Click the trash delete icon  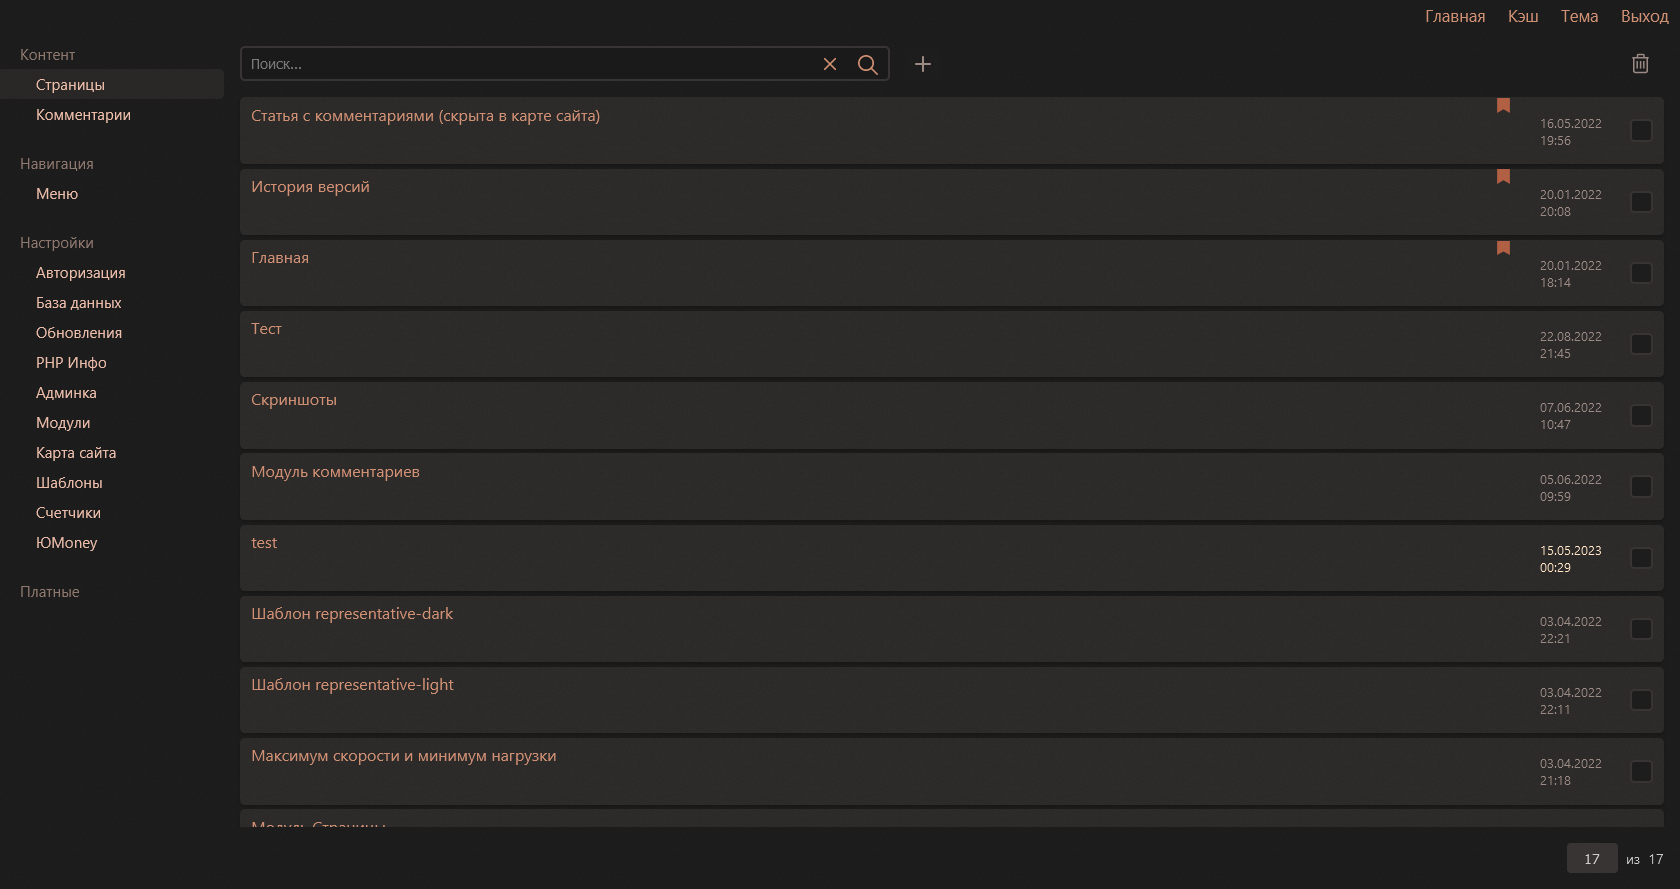(x=1640, y=63)
